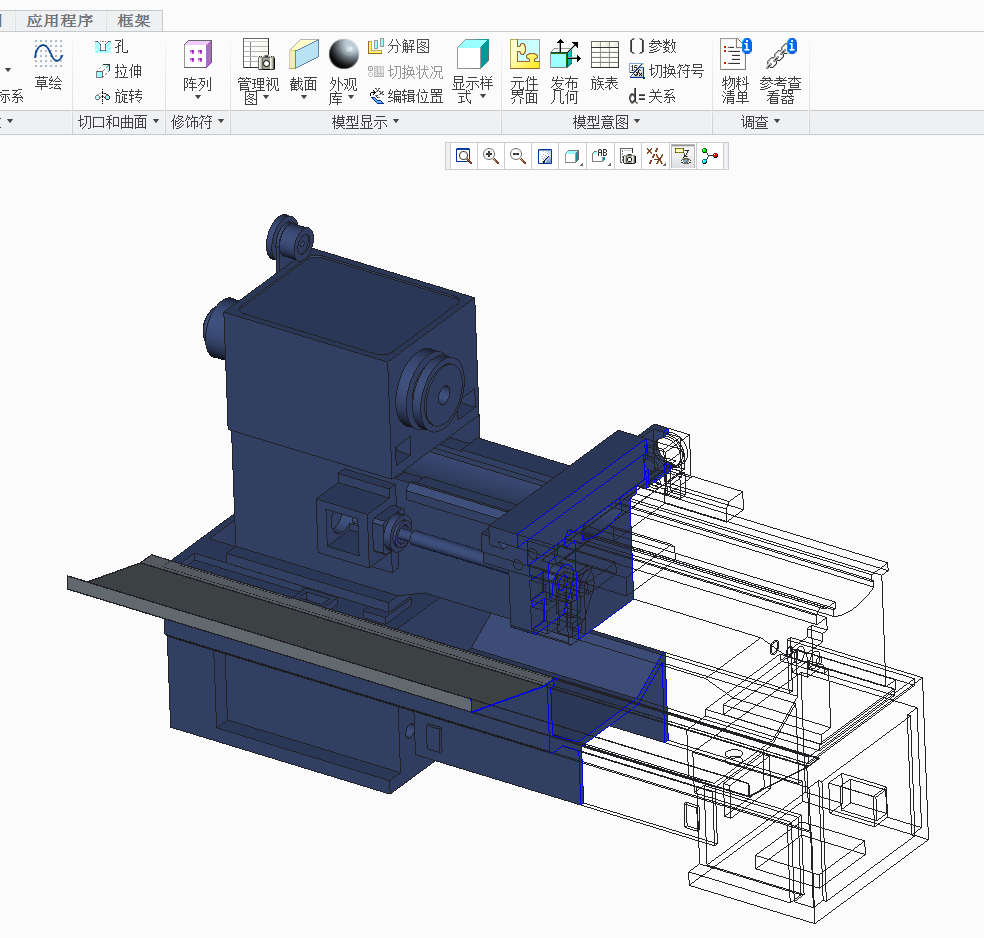Switch to the 框架 ribbon tab
The width and height of the screenshot is (984, 938).
pyautogui.click(x=134, y=21)
